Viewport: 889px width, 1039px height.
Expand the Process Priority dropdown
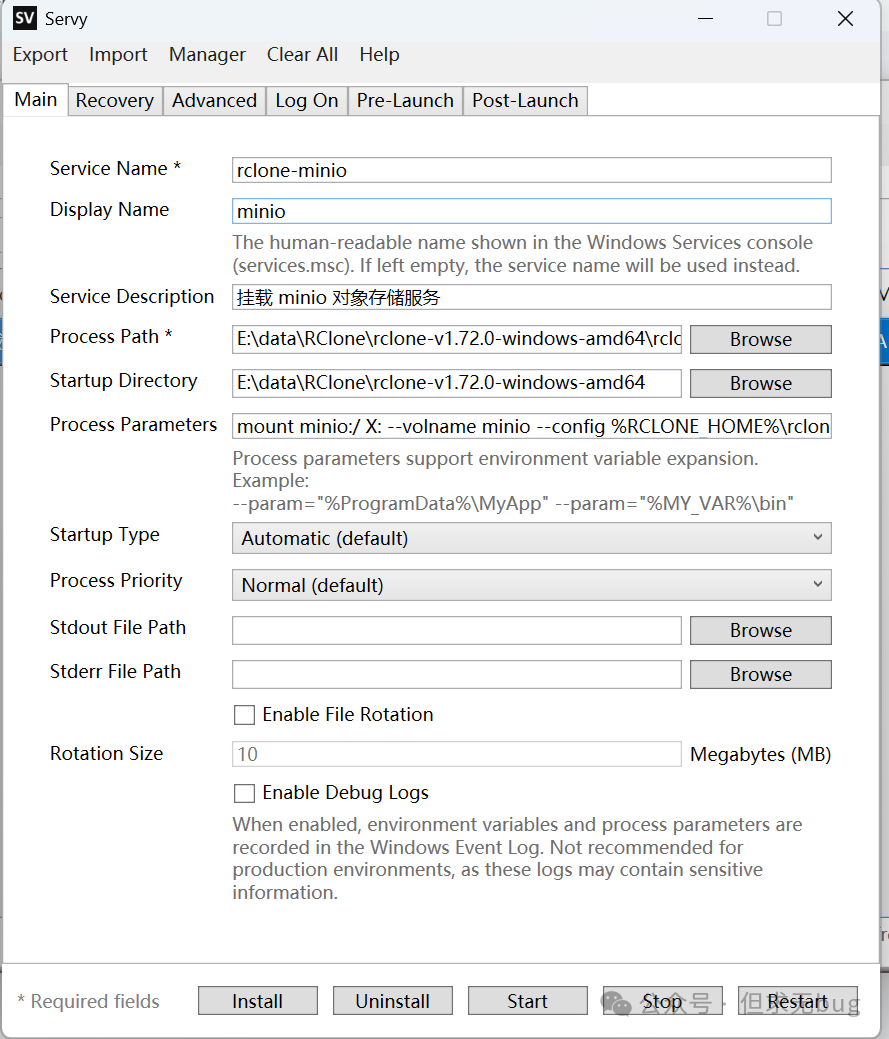click(531, 585)
